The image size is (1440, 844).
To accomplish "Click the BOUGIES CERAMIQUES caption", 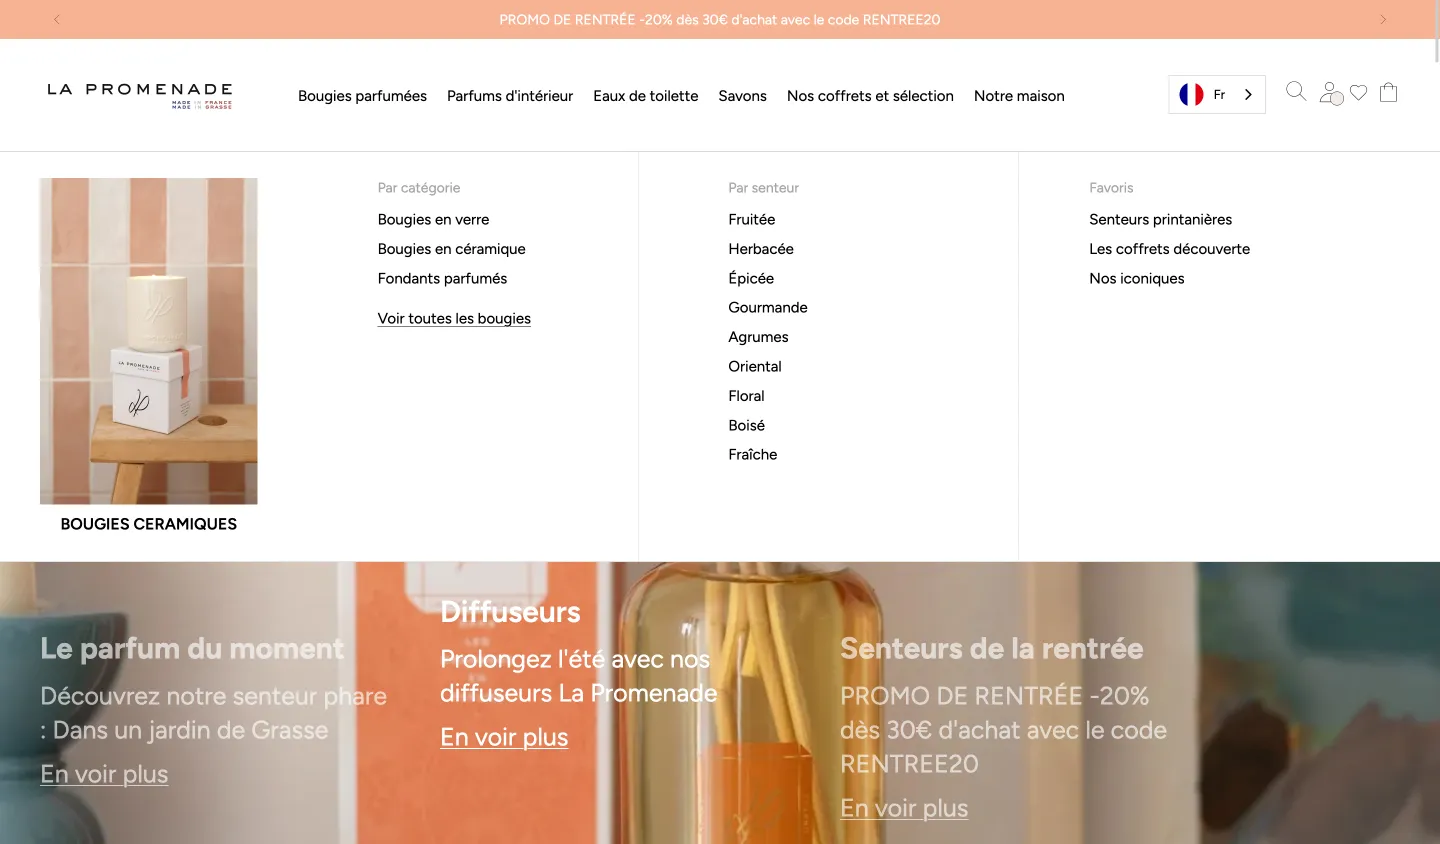I will (149, 524).
